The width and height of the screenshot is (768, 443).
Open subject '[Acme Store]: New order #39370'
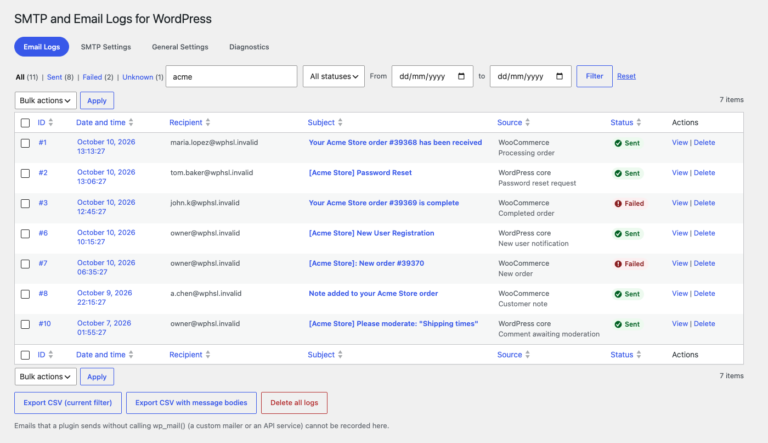366,264
